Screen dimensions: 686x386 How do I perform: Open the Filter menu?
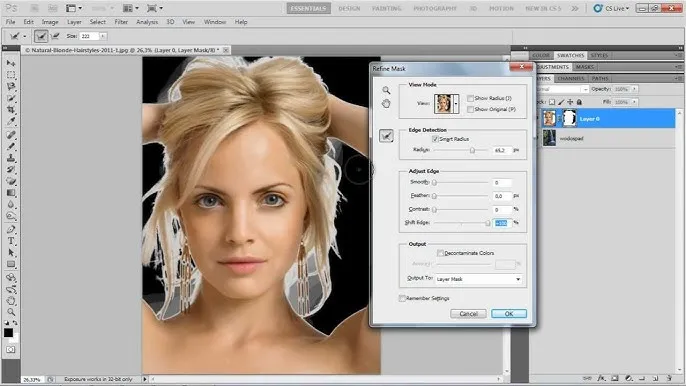tap(121, 22)
